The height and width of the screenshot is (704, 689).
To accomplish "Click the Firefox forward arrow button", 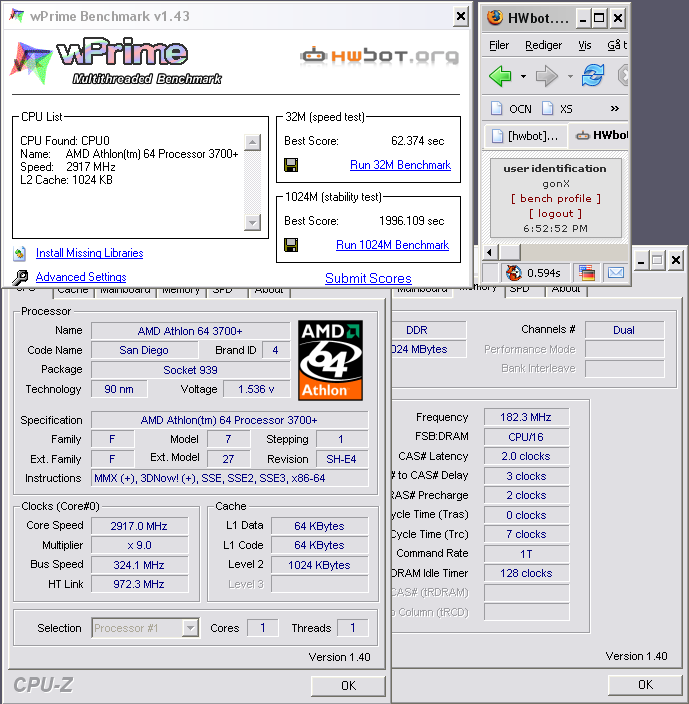I will [x=547, y=76].
